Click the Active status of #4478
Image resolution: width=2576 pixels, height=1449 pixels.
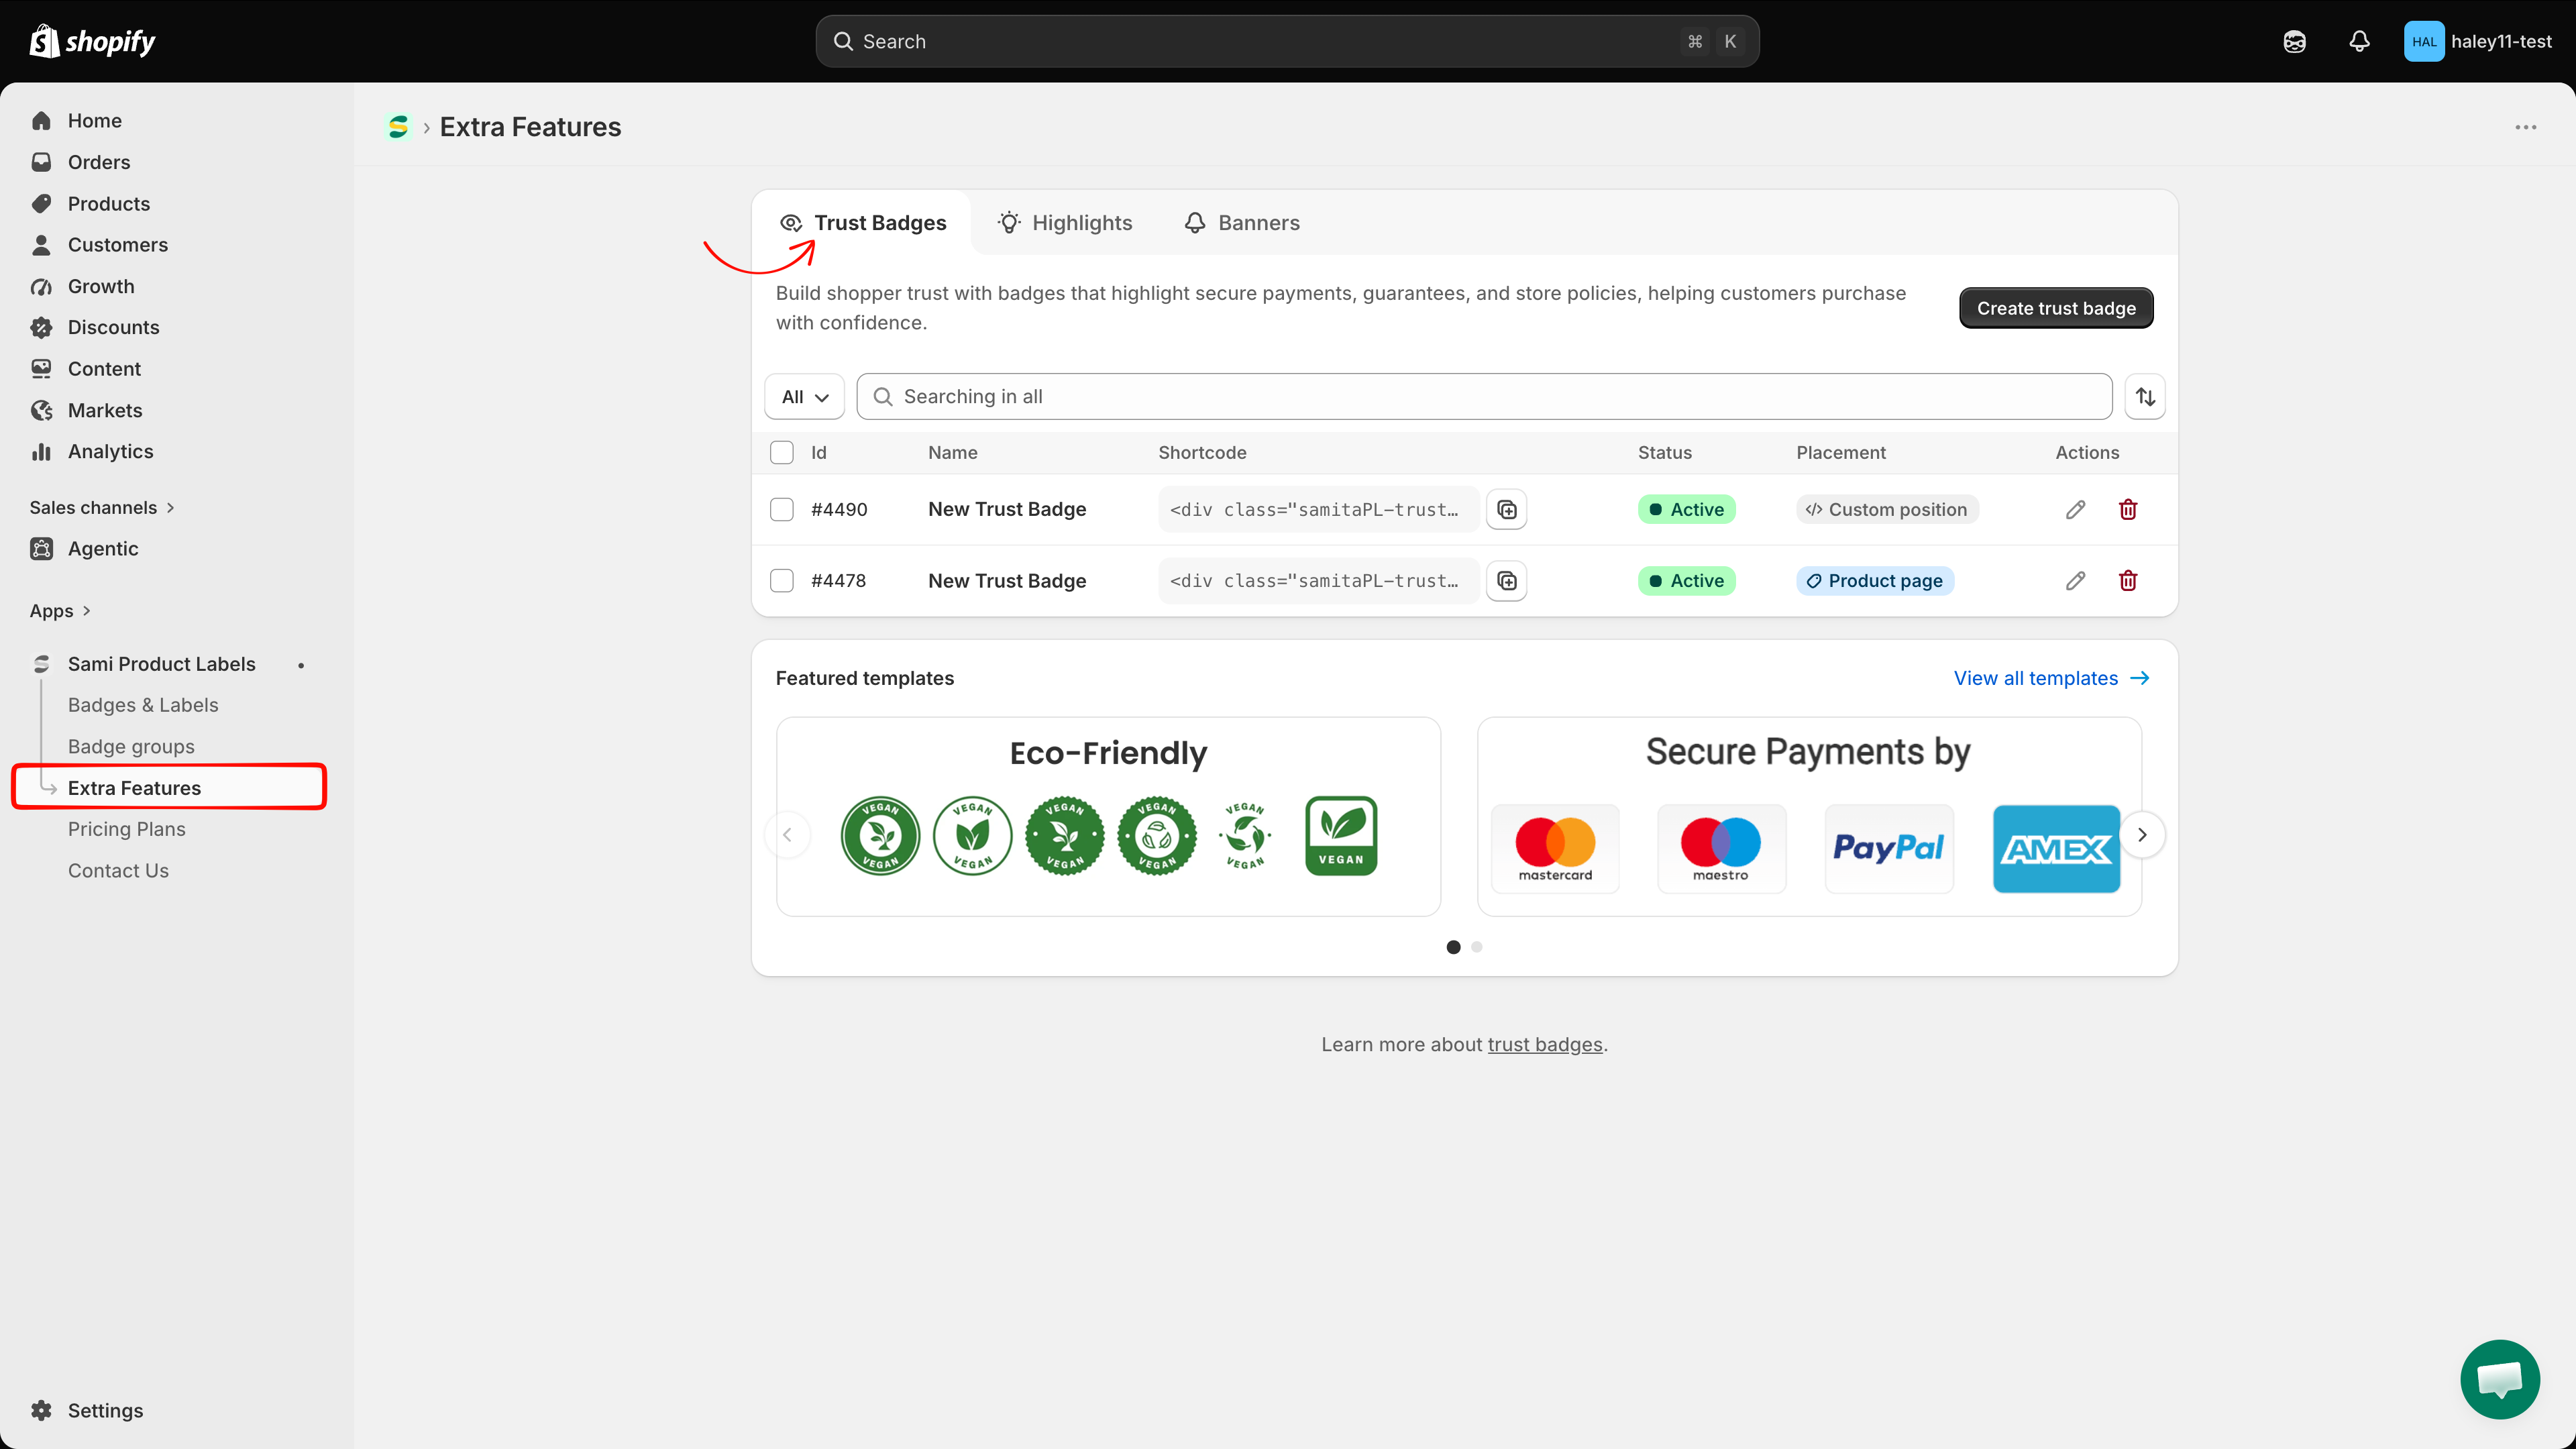[1686, 580]
